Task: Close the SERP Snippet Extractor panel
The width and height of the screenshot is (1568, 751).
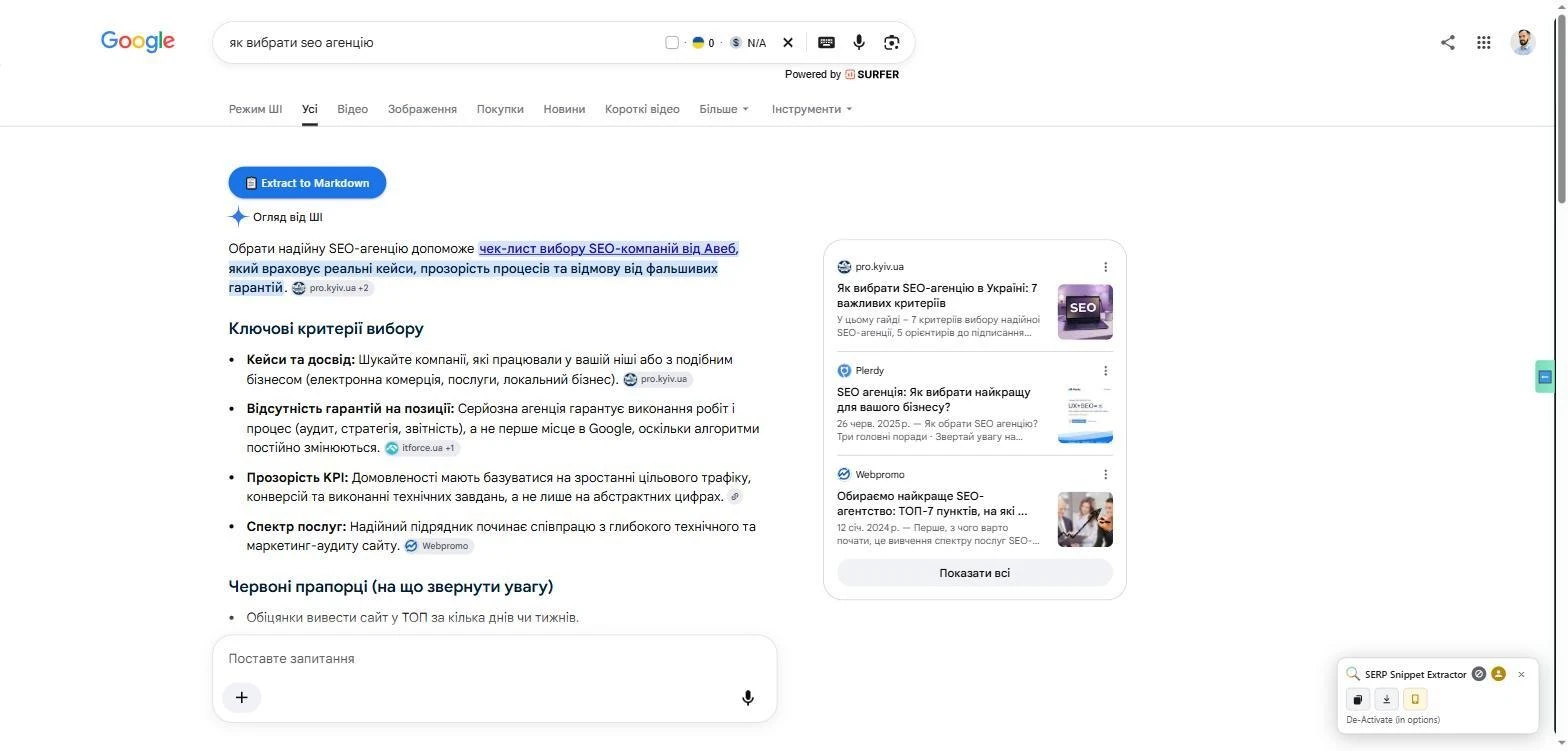Action: coord(1521,675)
